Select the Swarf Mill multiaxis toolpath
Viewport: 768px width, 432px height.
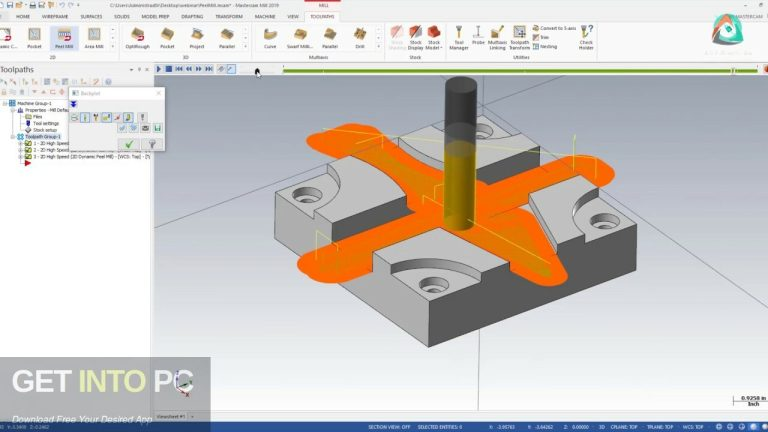click(297, 40)
